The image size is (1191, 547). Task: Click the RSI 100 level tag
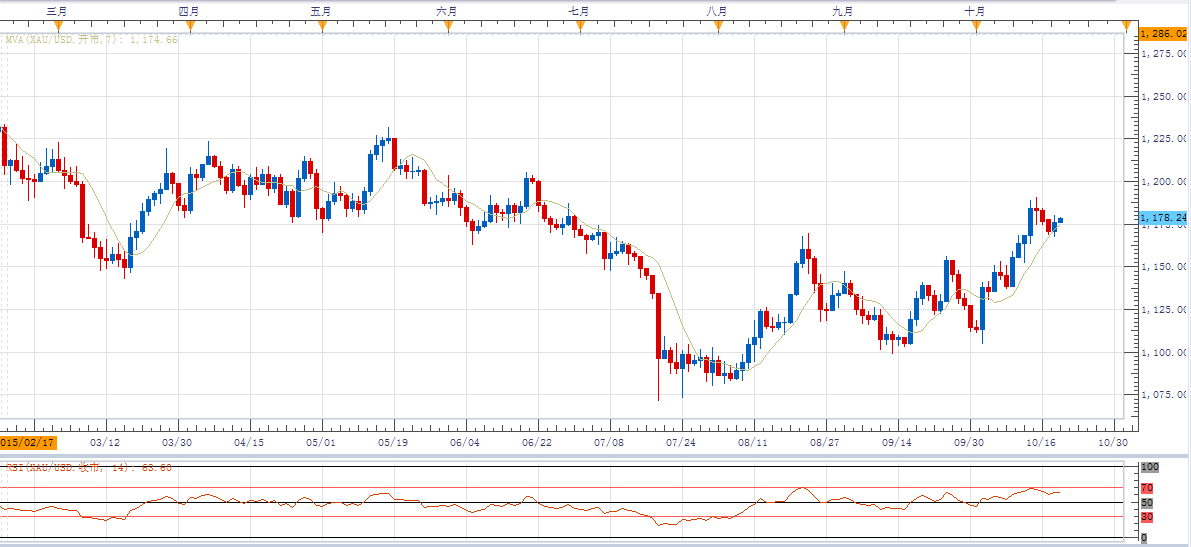click(x=1150, y=467)
